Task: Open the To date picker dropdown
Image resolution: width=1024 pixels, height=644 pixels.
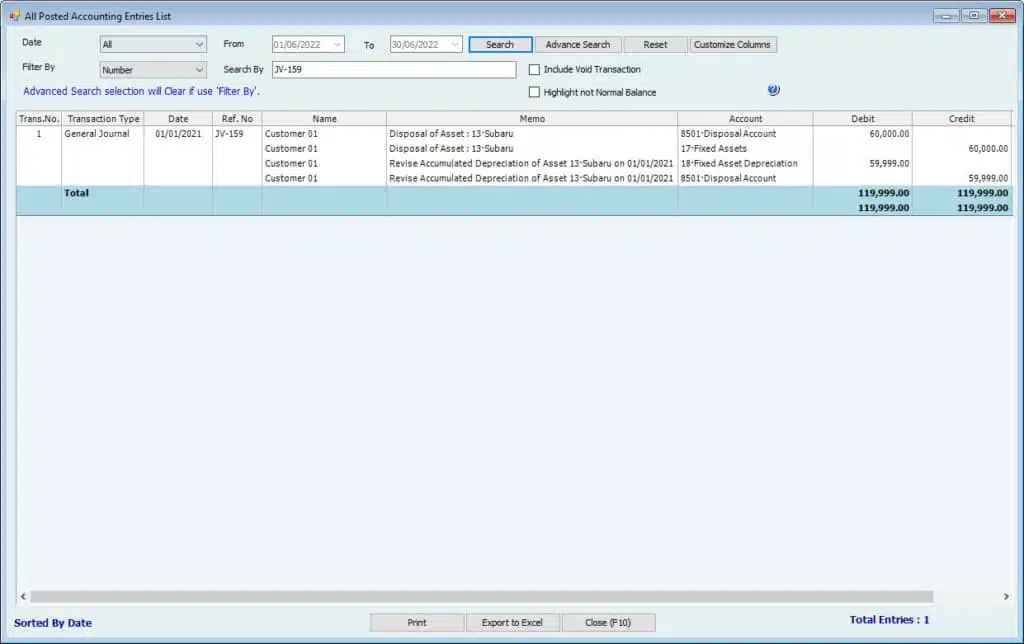Action: [454, 45]
